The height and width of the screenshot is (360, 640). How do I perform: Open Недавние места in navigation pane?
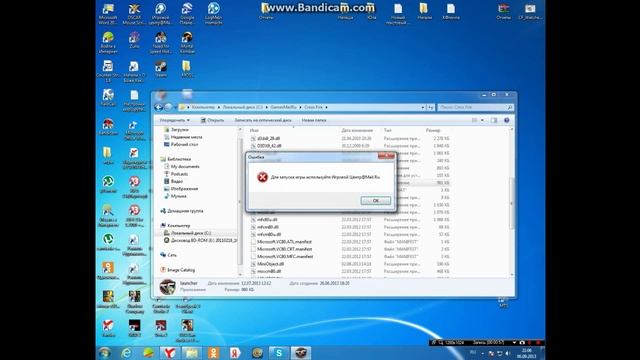pyautogui.click(x=186, y=137)
